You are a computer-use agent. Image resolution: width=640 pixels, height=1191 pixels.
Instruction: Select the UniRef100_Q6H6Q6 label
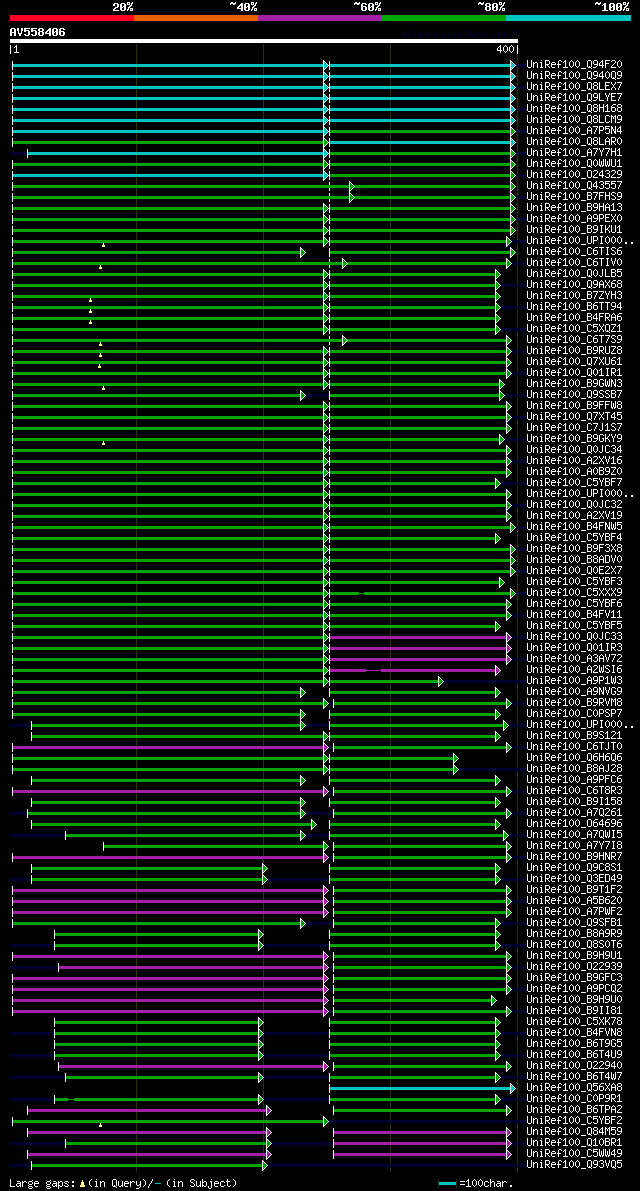pyautogui.click(x=574, y=759)
